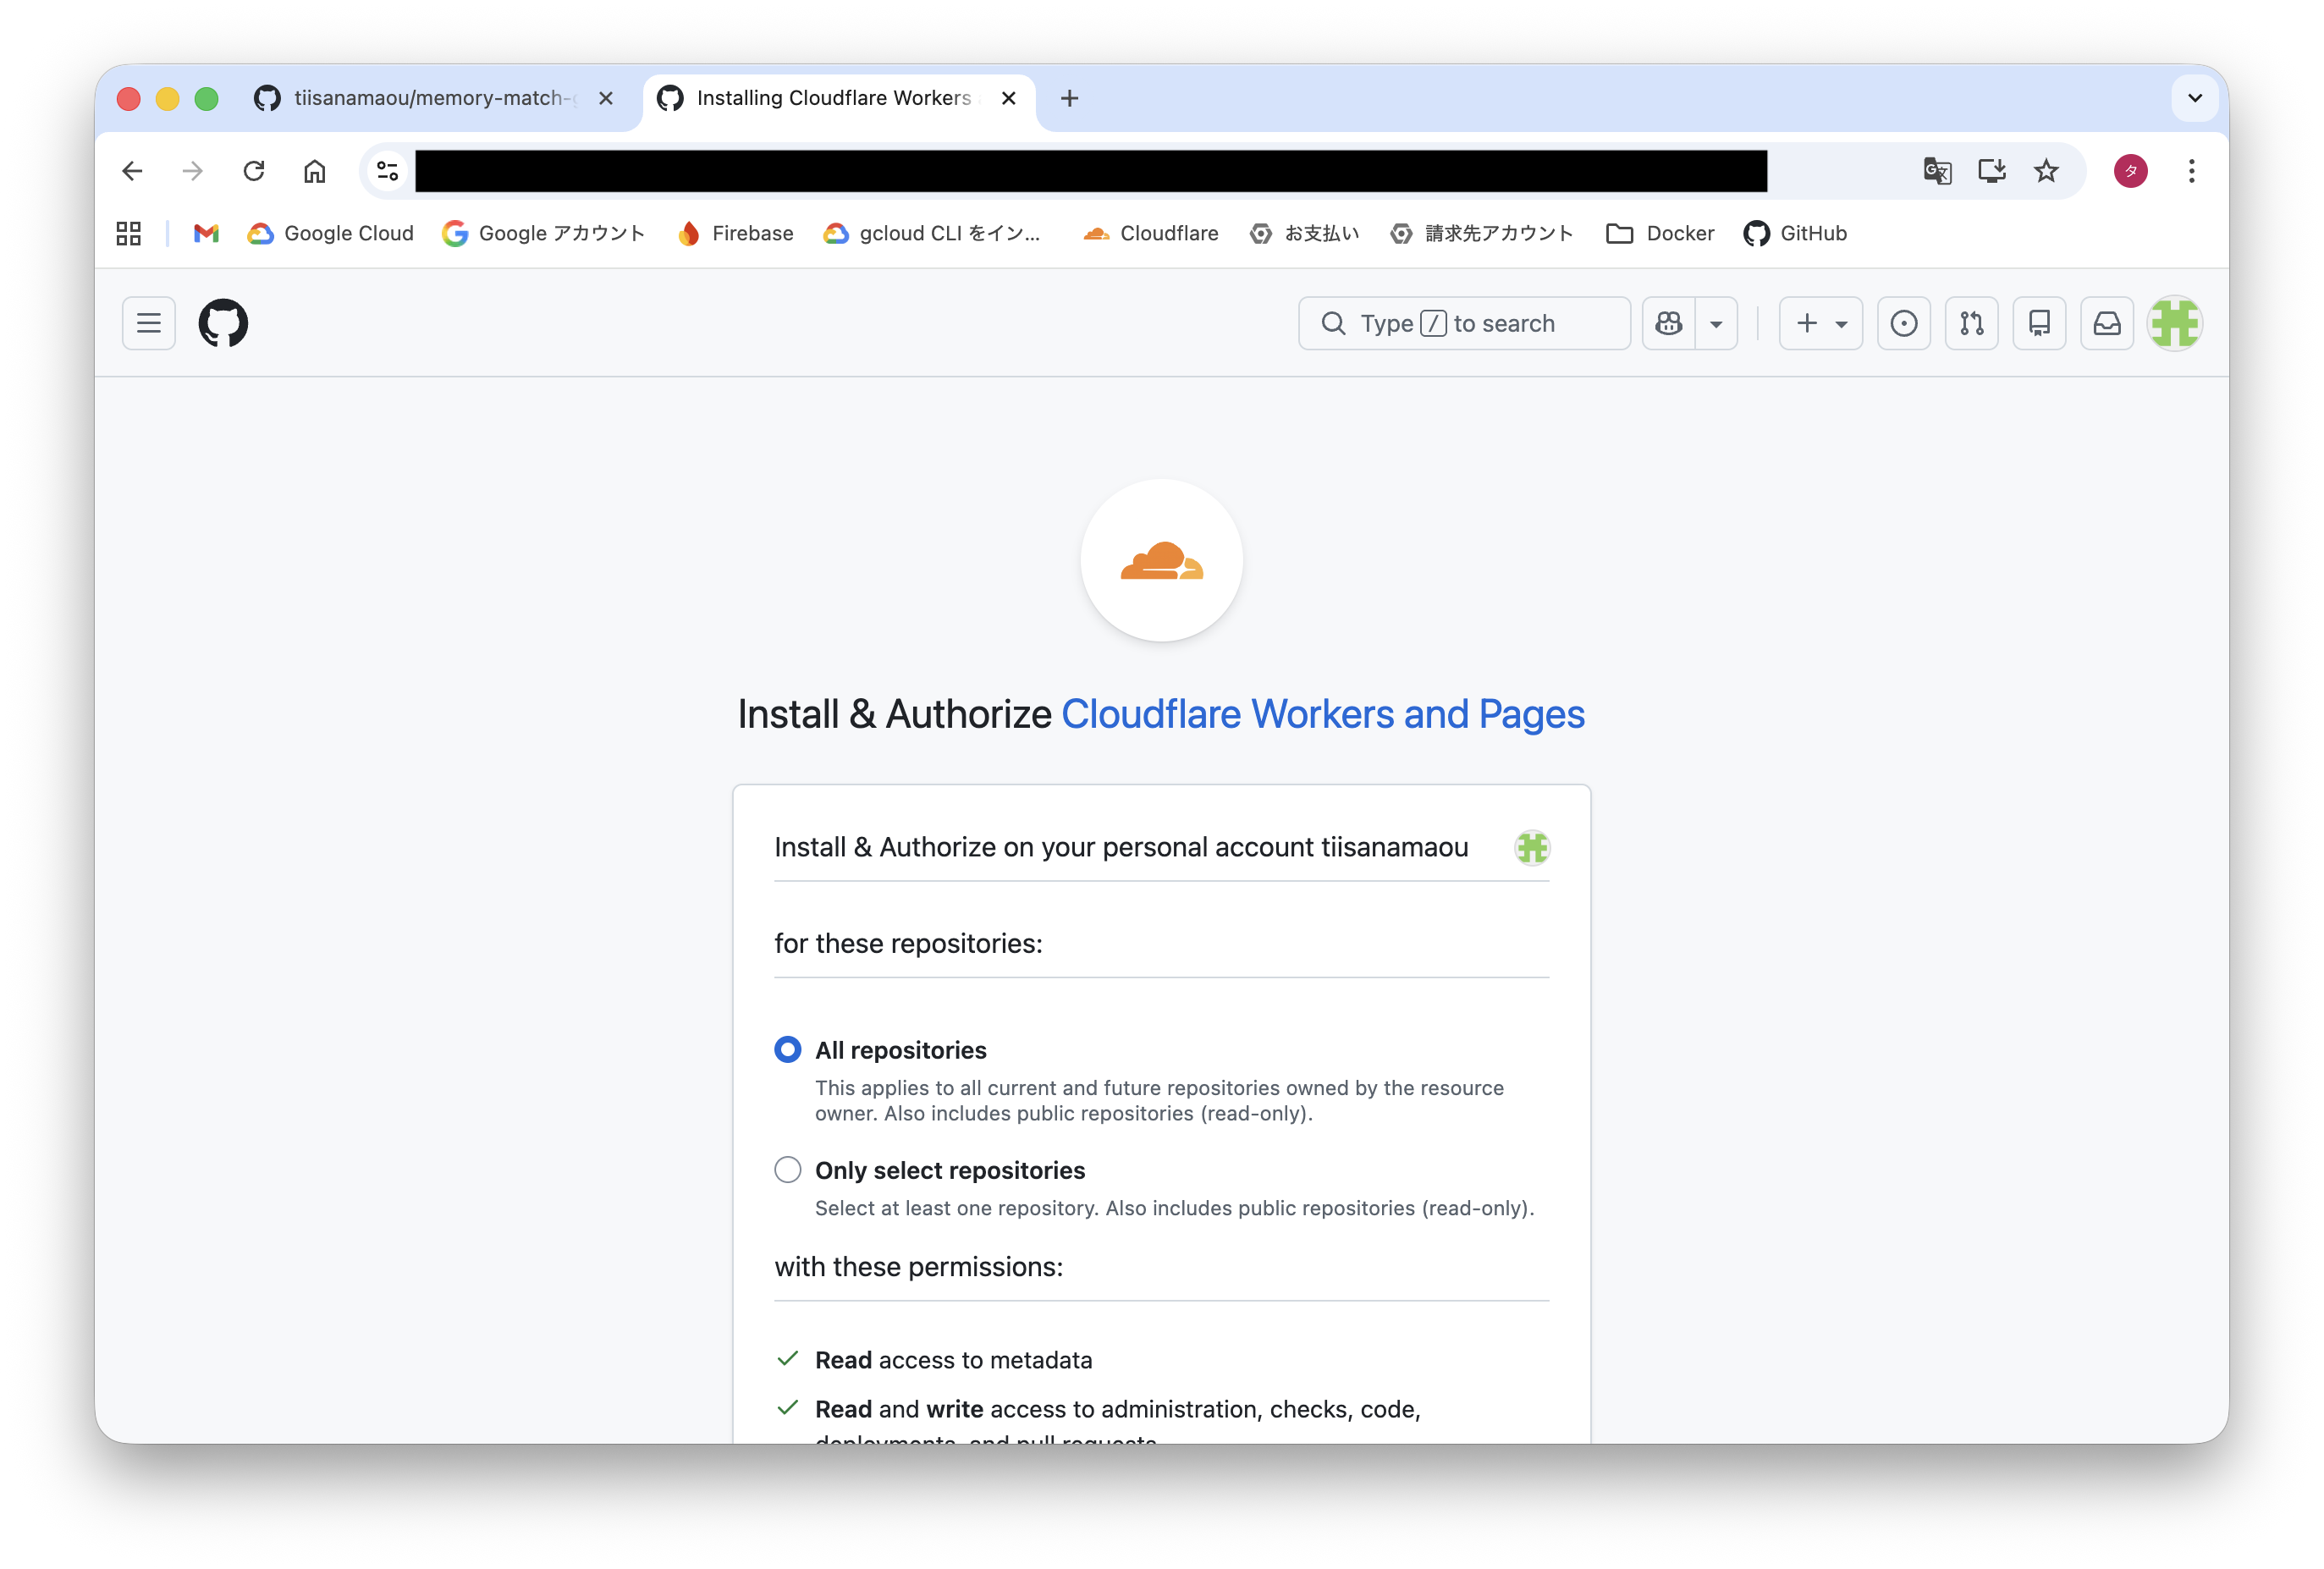Open the Repositories icon in header
The width and height of the screenshot is (2324, 1569).
point(2039,323)
